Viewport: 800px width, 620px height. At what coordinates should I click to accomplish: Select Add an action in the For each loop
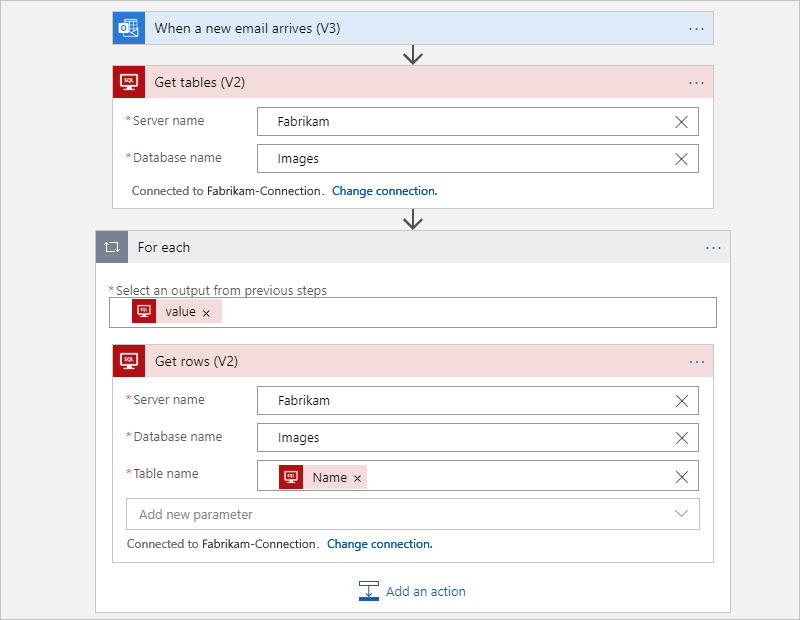(425, 591)
